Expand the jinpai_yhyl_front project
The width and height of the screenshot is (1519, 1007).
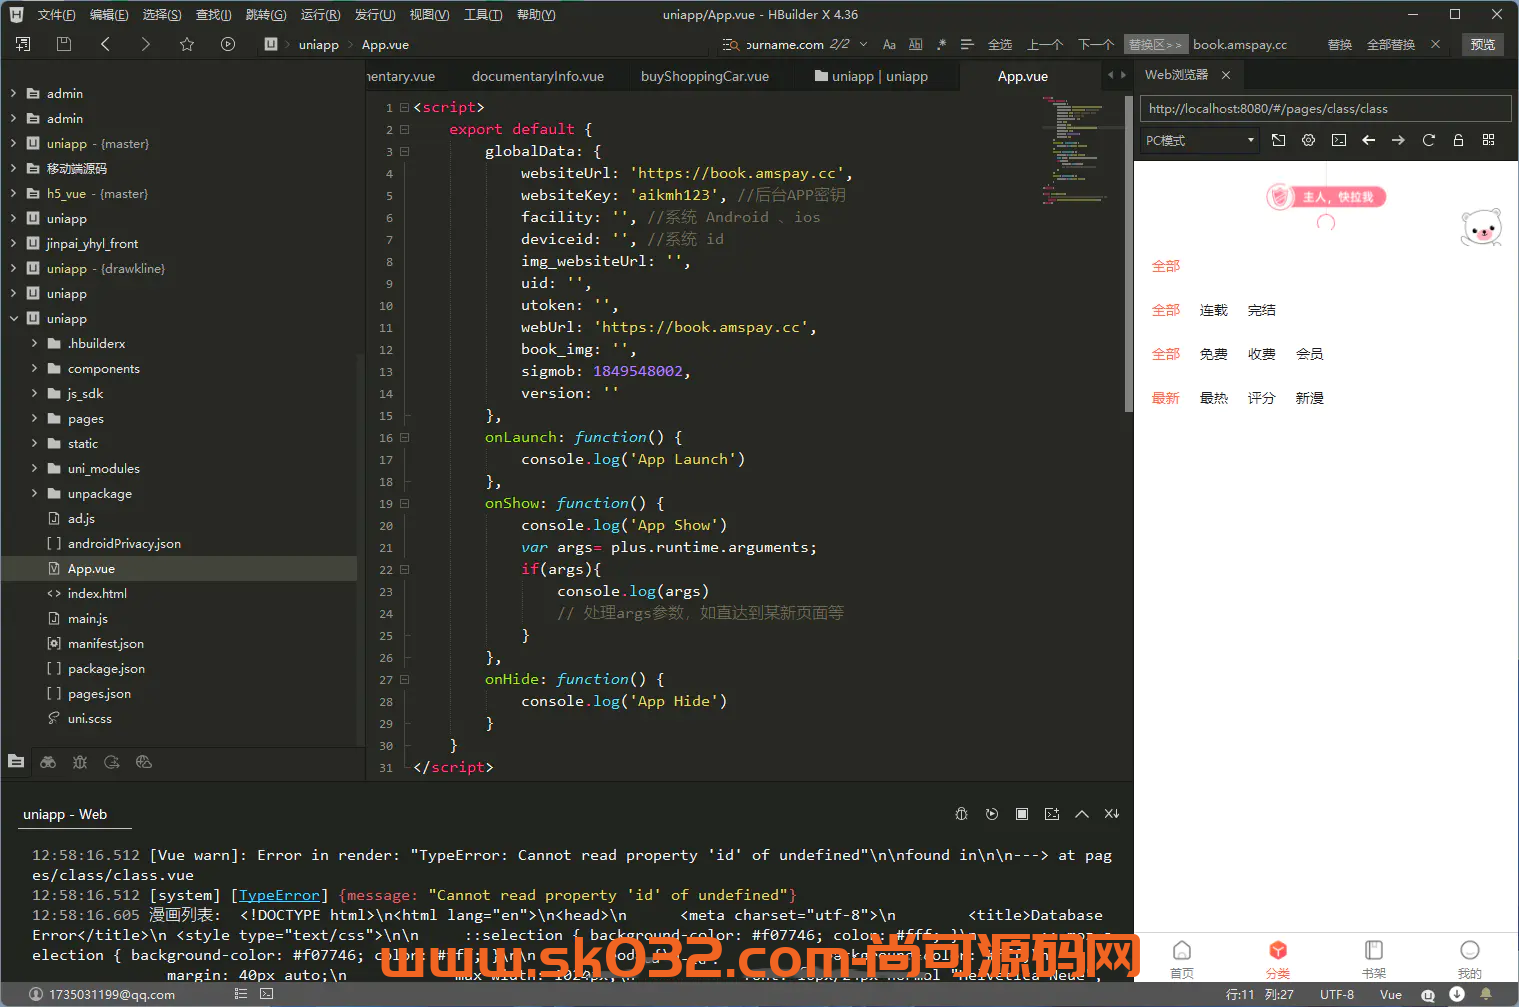[13, 243]
